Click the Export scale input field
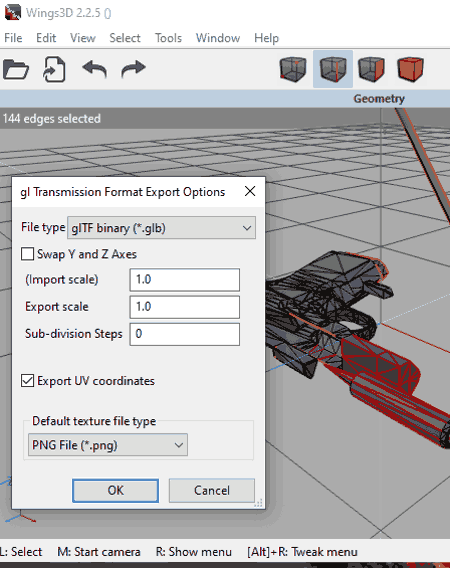 tap(185, 307)
